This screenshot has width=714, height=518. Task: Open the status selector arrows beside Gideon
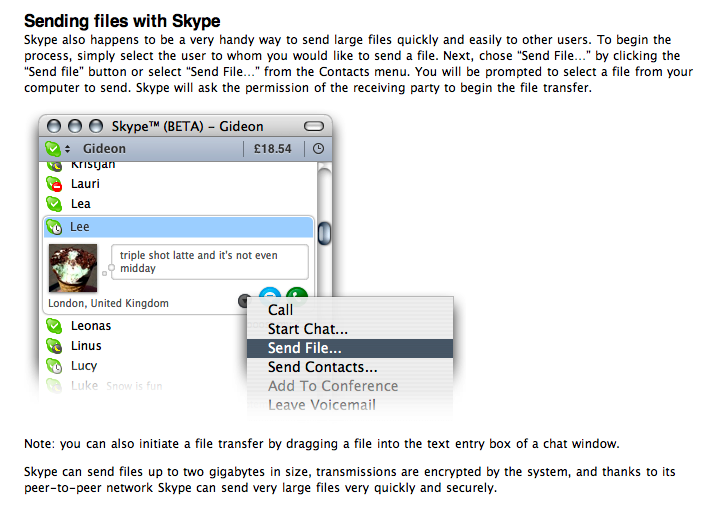(x=67, y=149)
